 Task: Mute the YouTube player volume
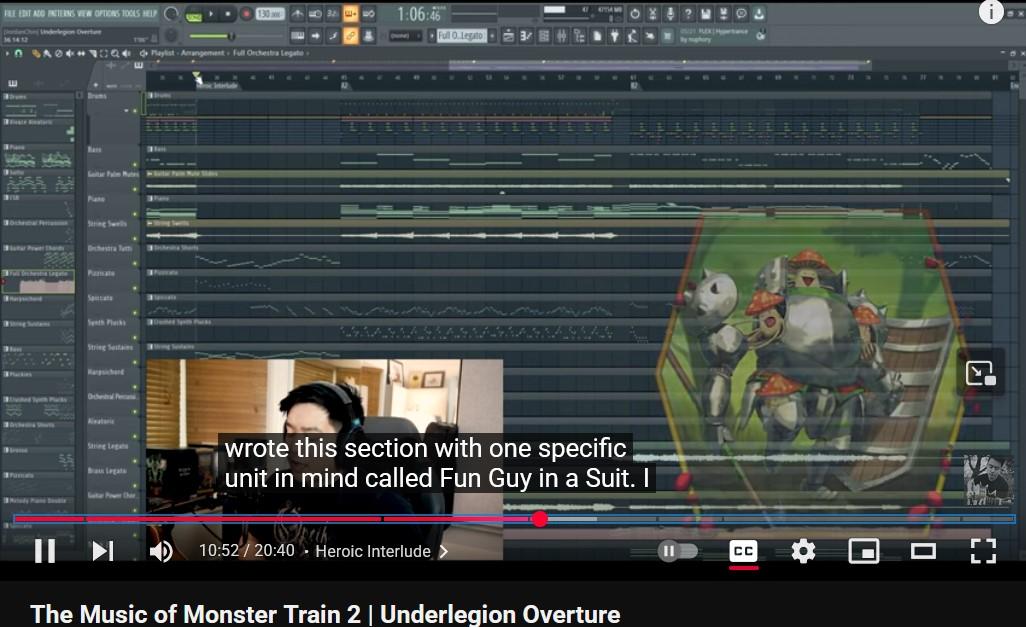pyautogui.click(x=161, y=551)
